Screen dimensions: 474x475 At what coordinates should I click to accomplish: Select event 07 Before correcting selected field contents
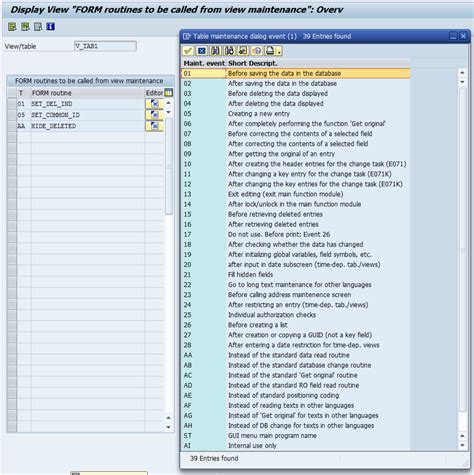[296, 134]
